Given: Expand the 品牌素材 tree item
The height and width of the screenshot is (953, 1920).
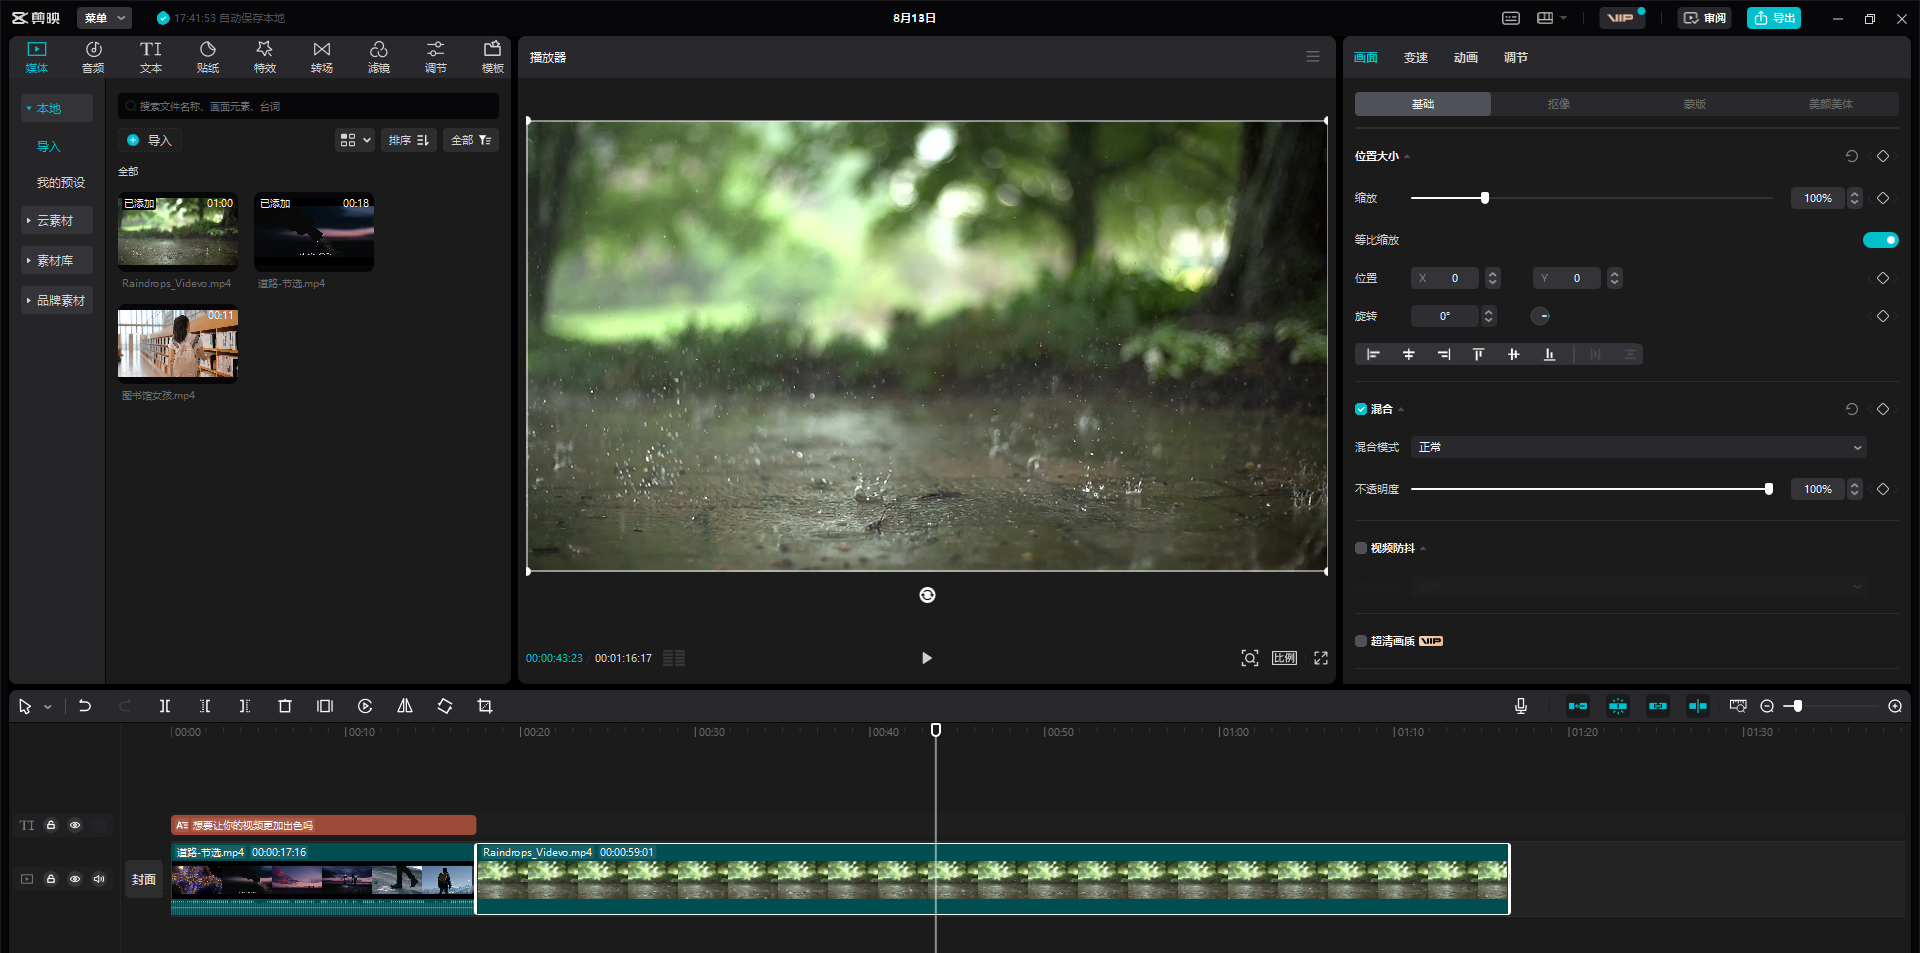Looking at the screenshot, I should click(x=57, y=300).
